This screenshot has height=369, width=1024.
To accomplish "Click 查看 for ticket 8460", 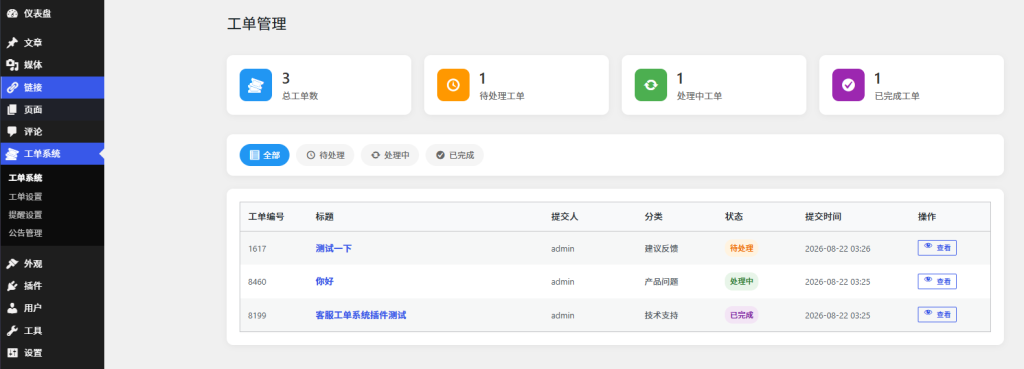I will pyautogui.click(x=937, y=281).
